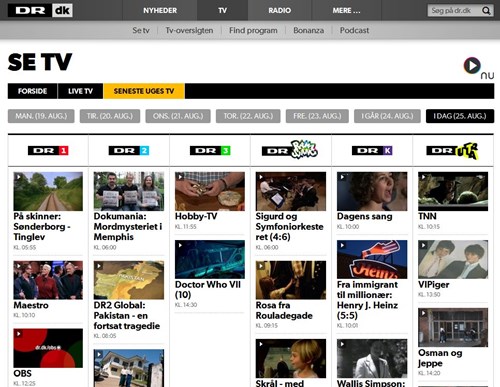Image resolution: width=500 pixels, height=387 pixels.
Task: Open the Tv-oversigten link
Action: point(189,30)
